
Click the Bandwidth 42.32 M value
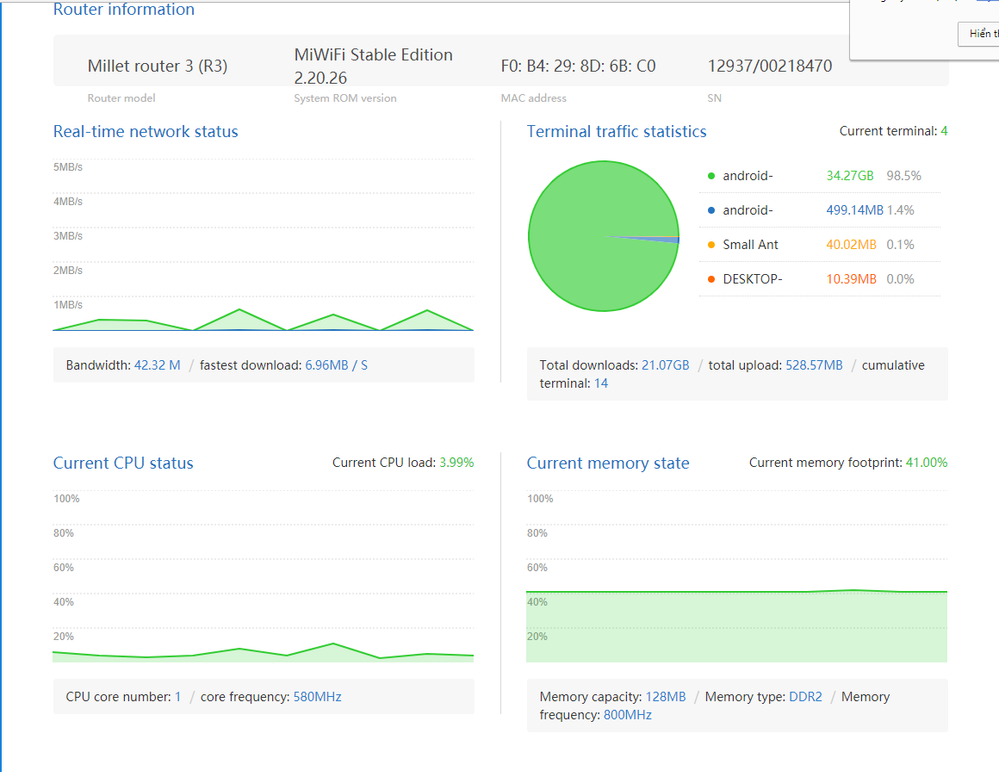[157, 365]
